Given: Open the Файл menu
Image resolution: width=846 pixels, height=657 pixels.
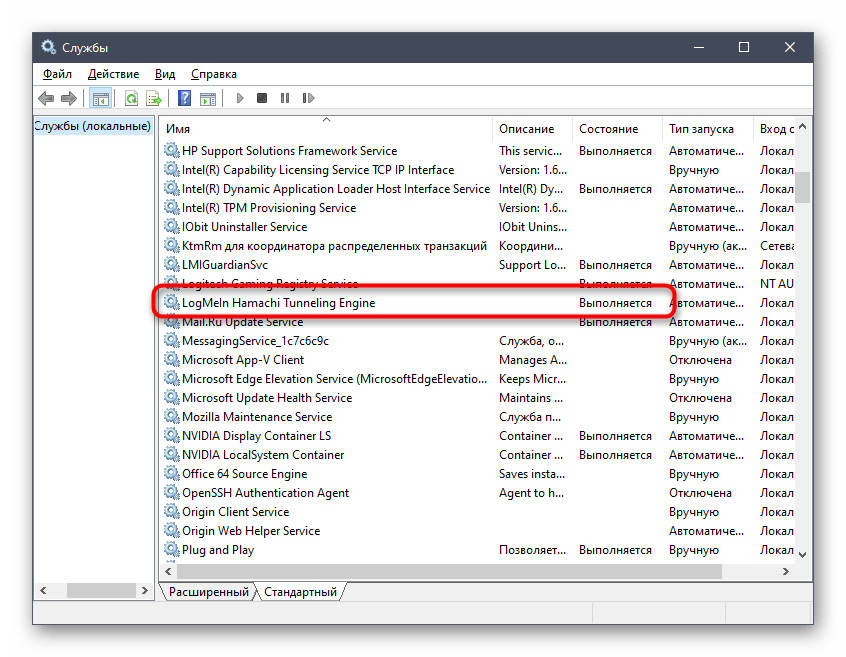Looking at the screenshot, I should [x=57, y=74].
